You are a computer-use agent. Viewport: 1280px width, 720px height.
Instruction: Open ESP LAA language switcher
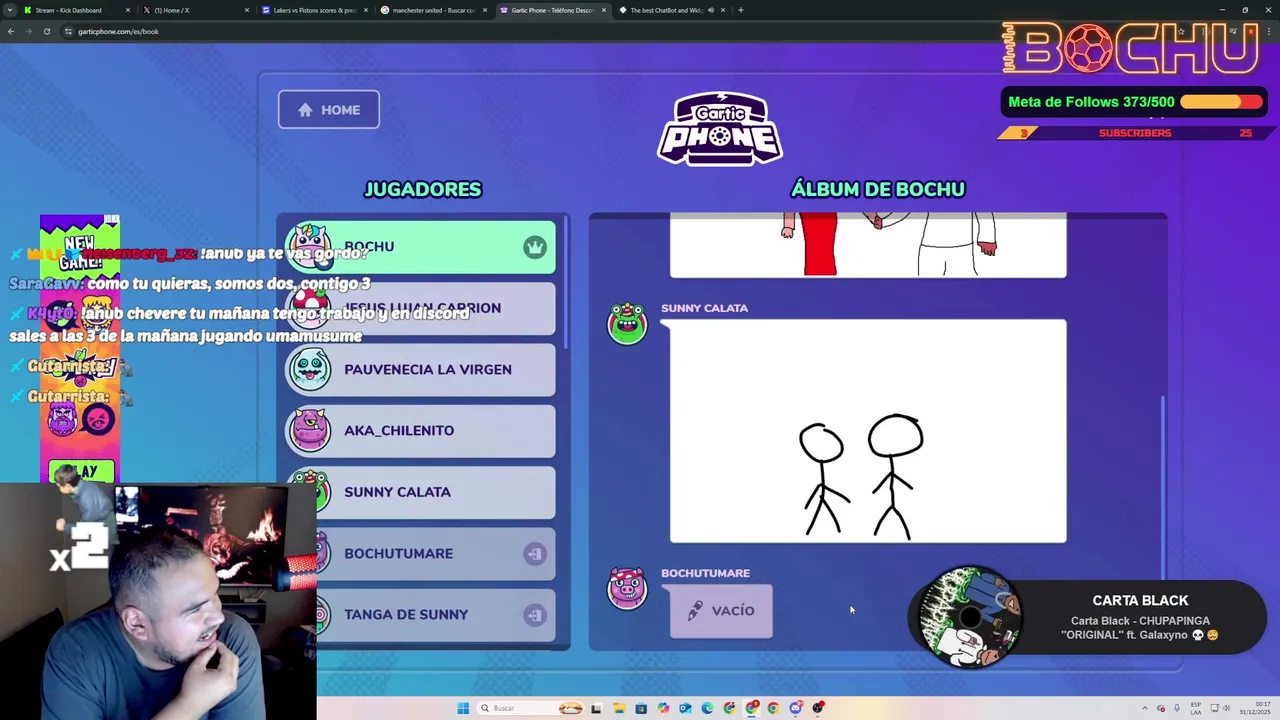(x=1196, y=708)
